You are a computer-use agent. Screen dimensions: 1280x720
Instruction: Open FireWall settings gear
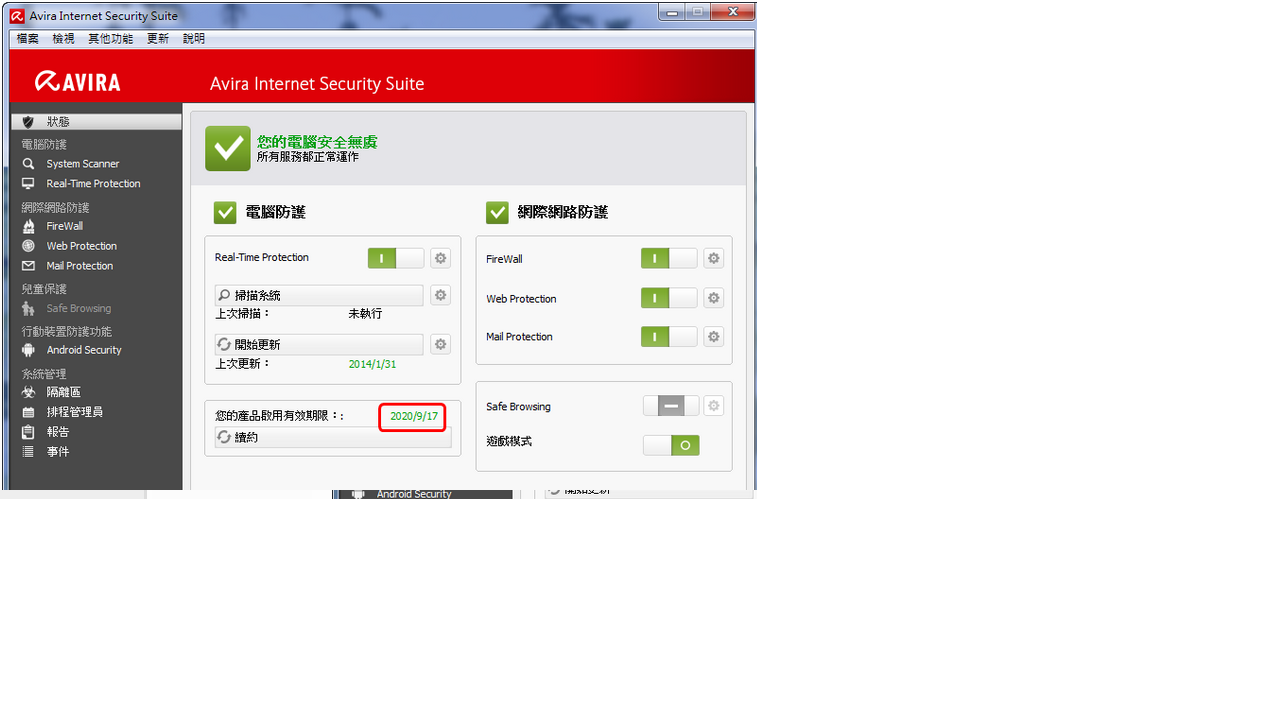713,258
